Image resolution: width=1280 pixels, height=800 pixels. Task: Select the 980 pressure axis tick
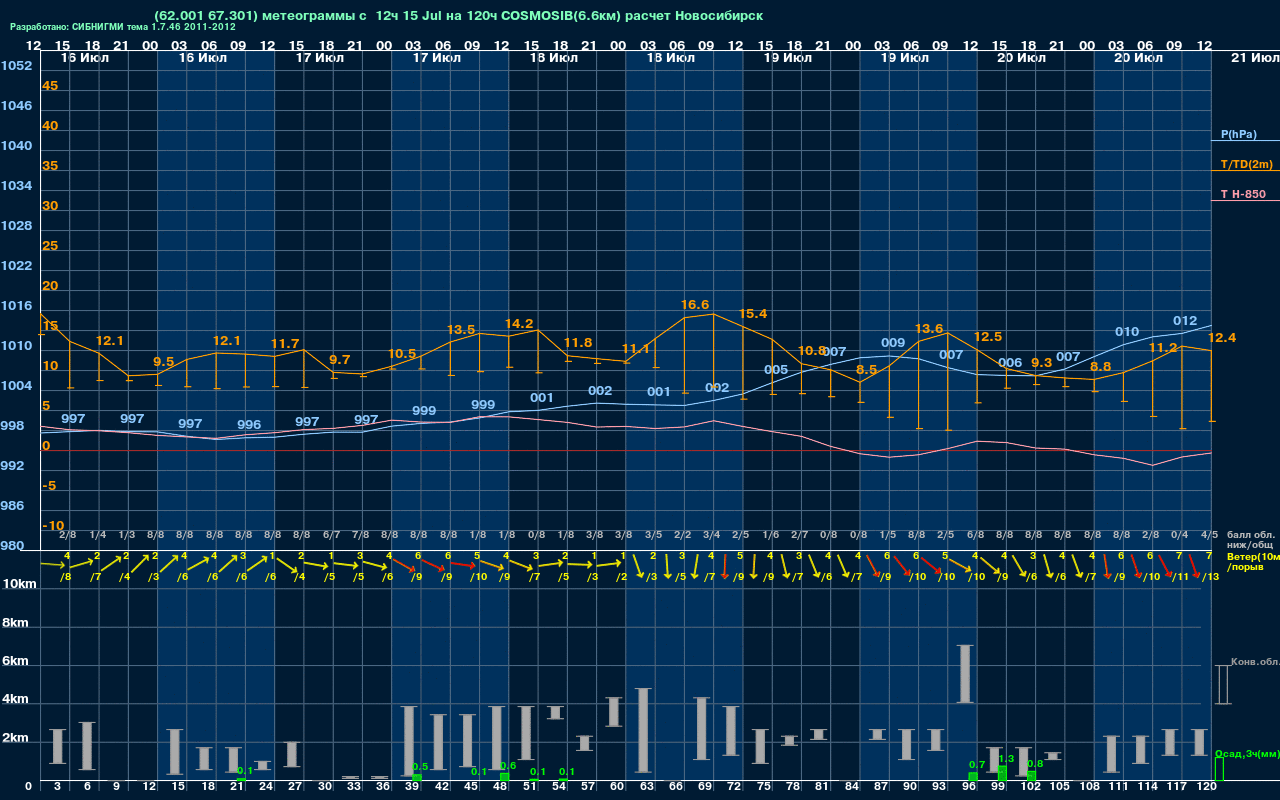pyautogui.click(x=12, y=546)
